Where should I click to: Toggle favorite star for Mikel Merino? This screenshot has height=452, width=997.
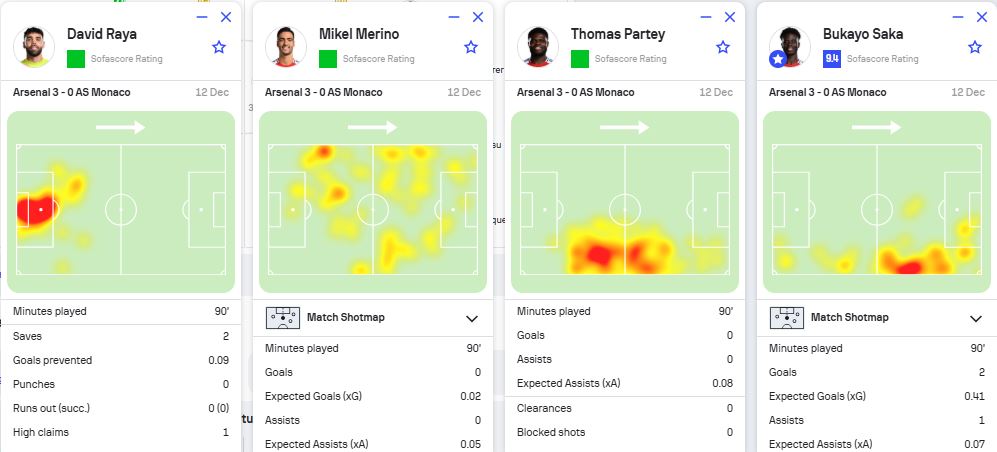pyautogui.click(x=471, y=46)
